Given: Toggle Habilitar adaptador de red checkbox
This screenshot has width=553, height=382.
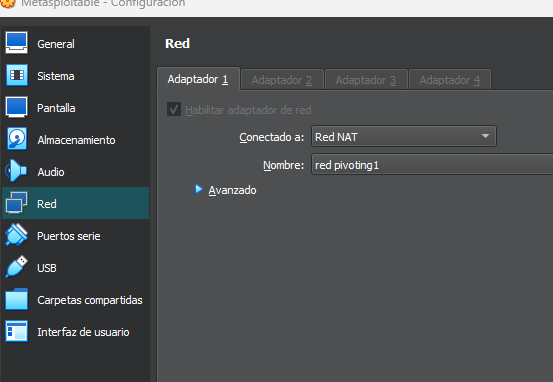Looking at the screenshot, I should pos(174,109).
